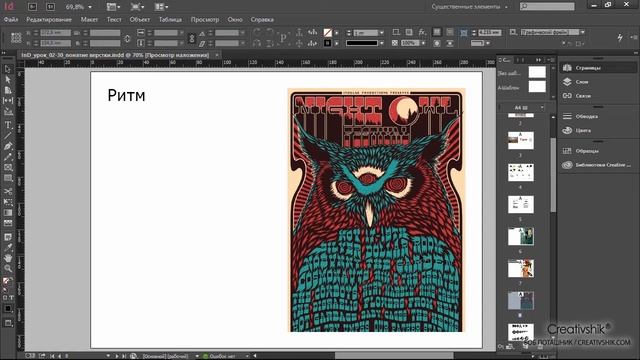Select the Note tool
Image resolution: width=640 pixels, height=360 pixels.
(8, 237)
